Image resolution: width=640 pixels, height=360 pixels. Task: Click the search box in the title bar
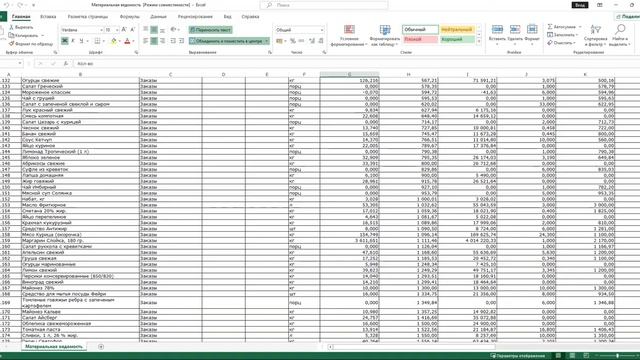(324, 5)
